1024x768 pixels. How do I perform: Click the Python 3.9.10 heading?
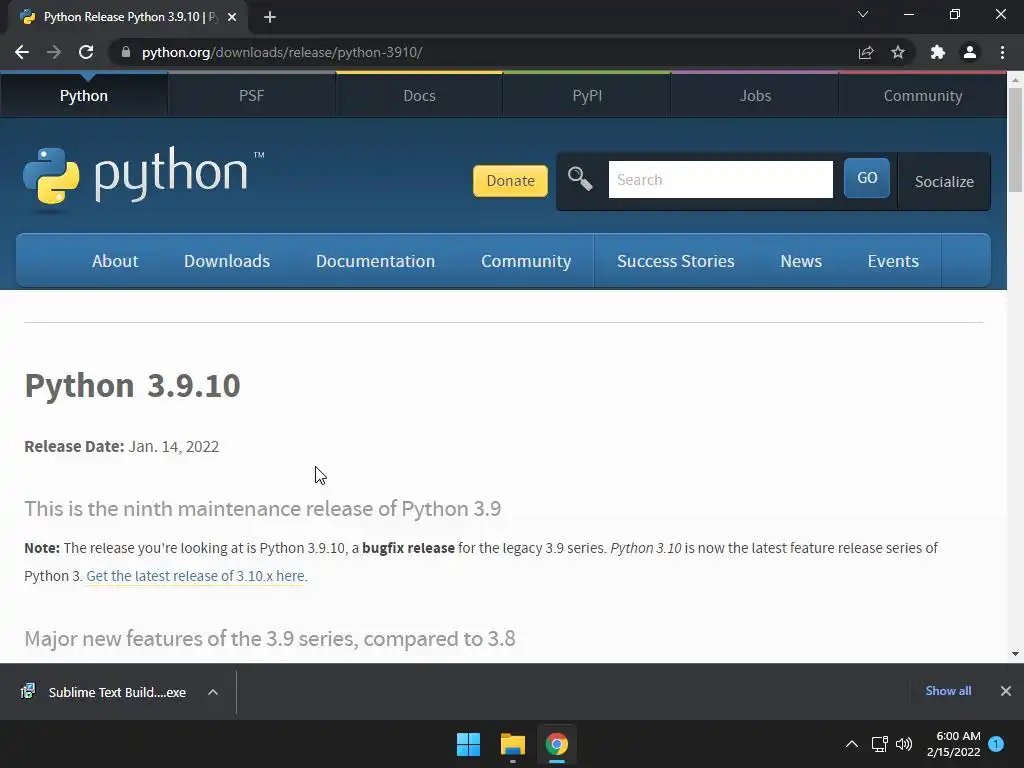(x=133, y=385)
